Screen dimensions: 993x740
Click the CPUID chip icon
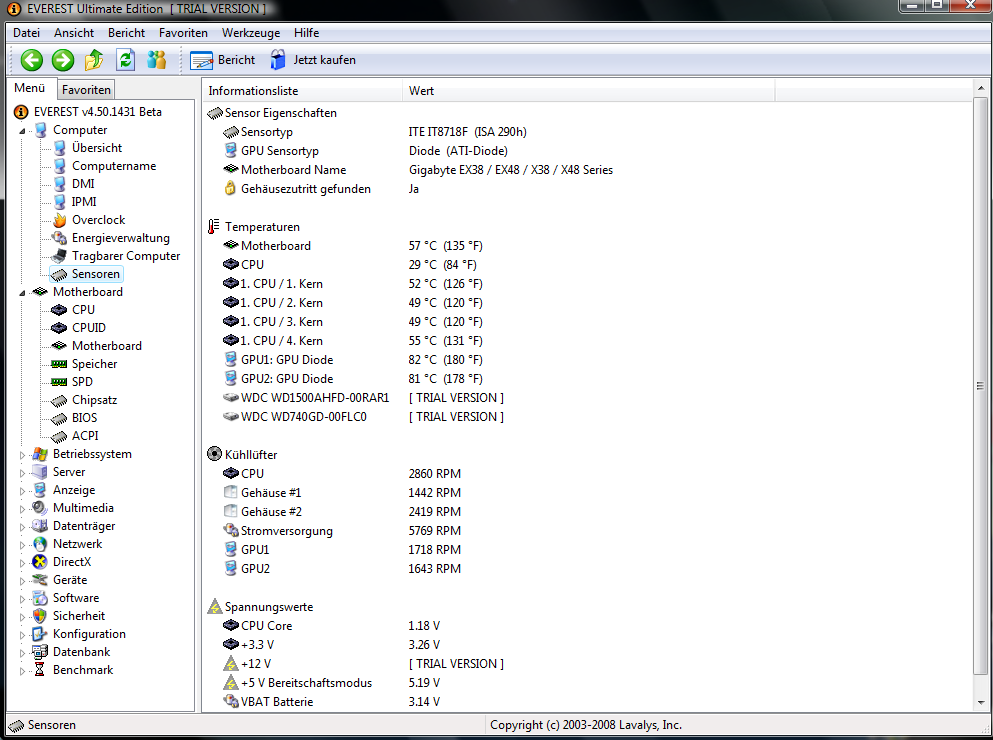pyautogui.click(x=59, y=328)
